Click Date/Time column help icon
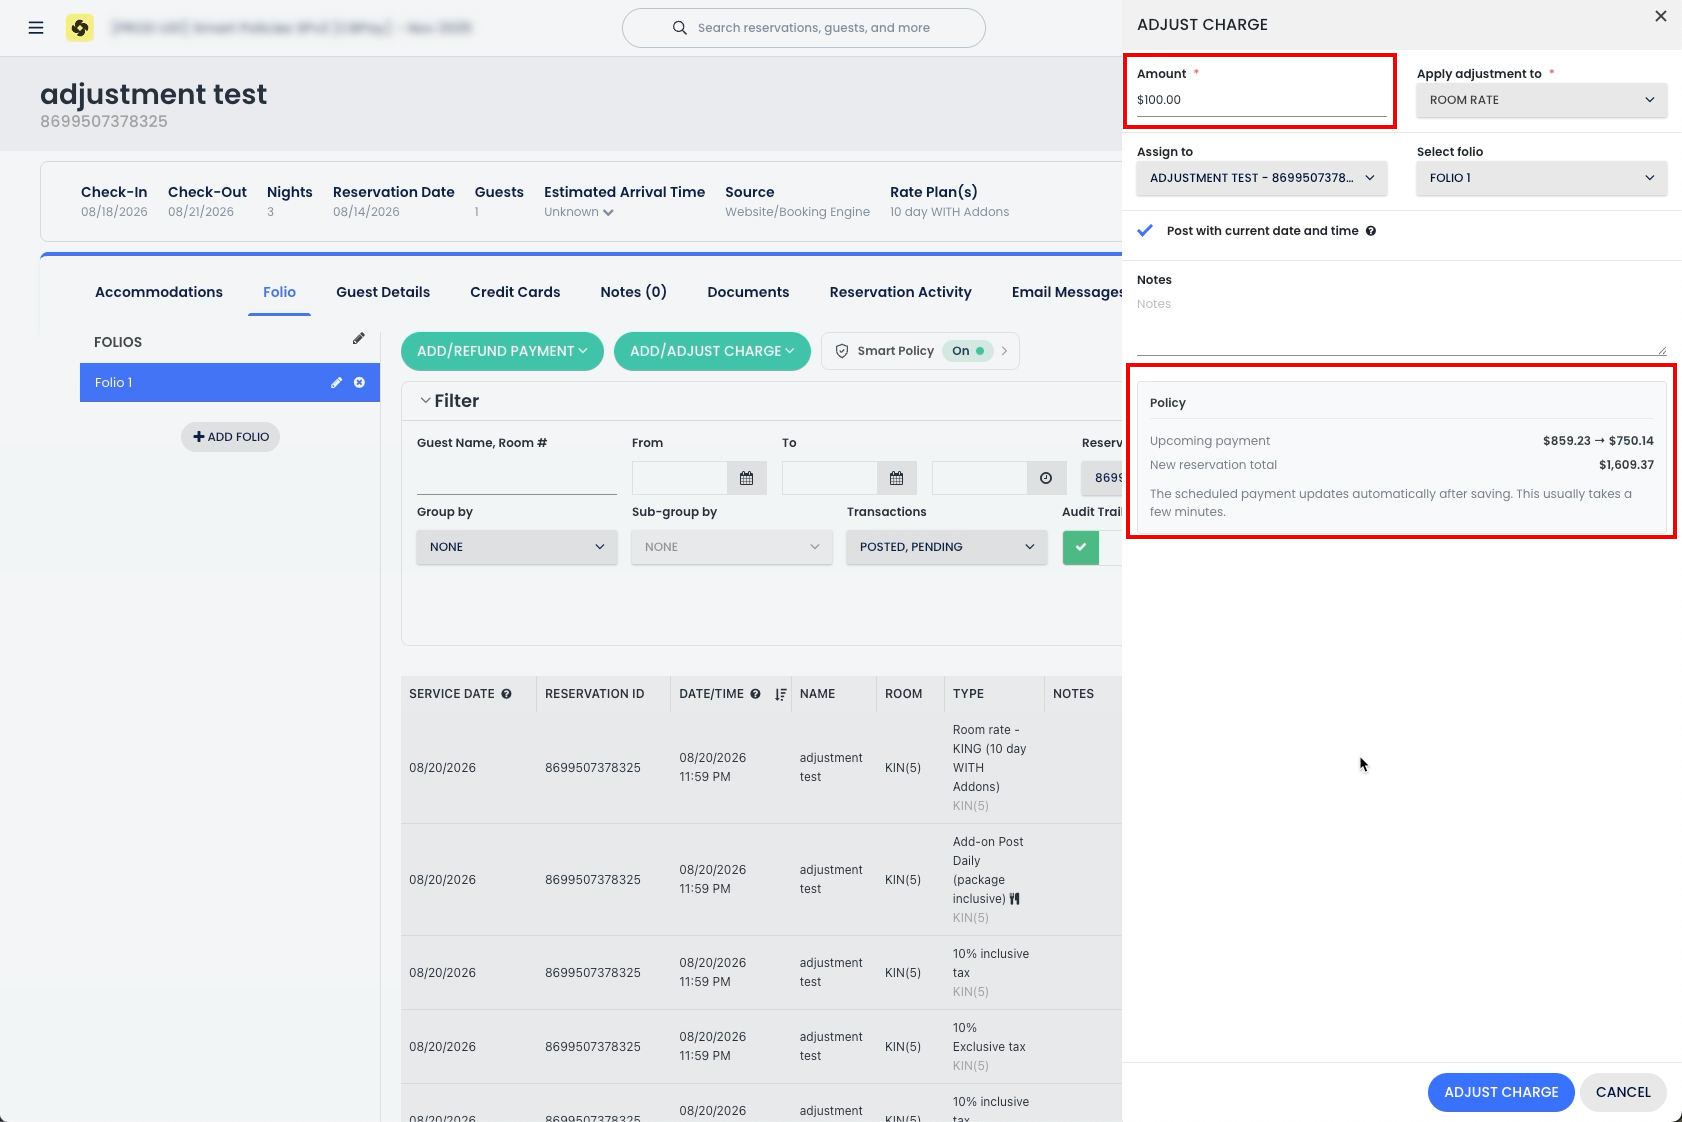Screen dimensions: 1682x1122 pyautogui.click(x=755, y=694)
